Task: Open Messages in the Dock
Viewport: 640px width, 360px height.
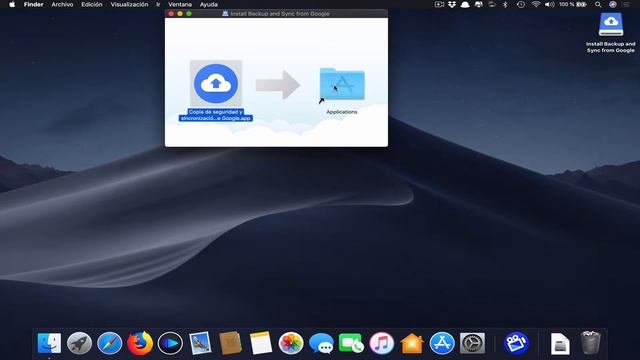Action: click(321, 343)
